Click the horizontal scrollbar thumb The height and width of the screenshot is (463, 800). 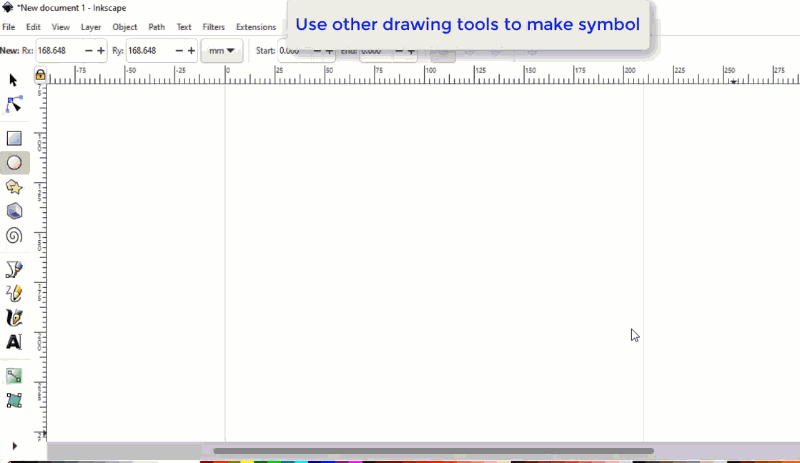tap(433, 451)
